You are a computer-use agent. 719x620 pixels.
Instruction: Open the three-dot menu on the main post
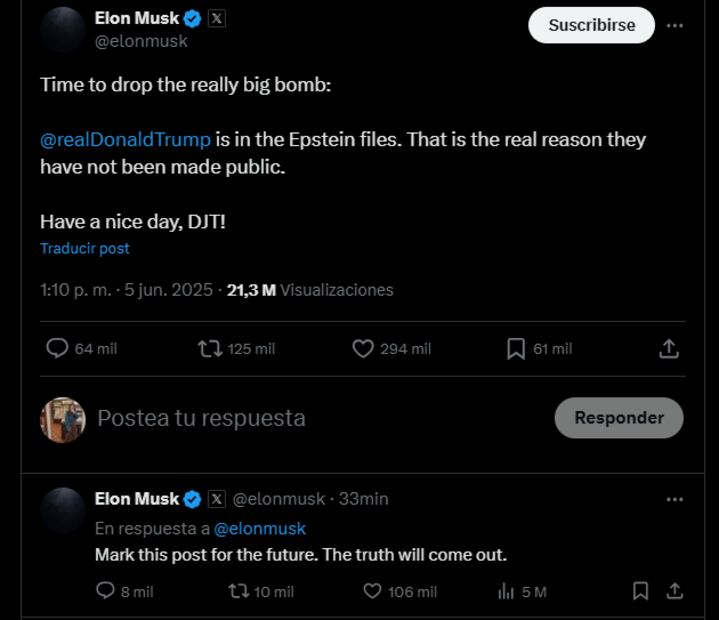(x=675, y=25)
